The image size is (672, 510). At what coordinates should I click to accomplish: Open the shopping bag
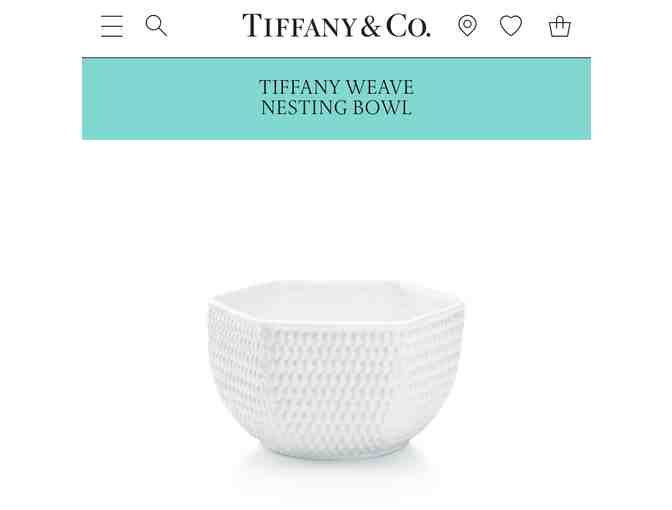[560, 27]
